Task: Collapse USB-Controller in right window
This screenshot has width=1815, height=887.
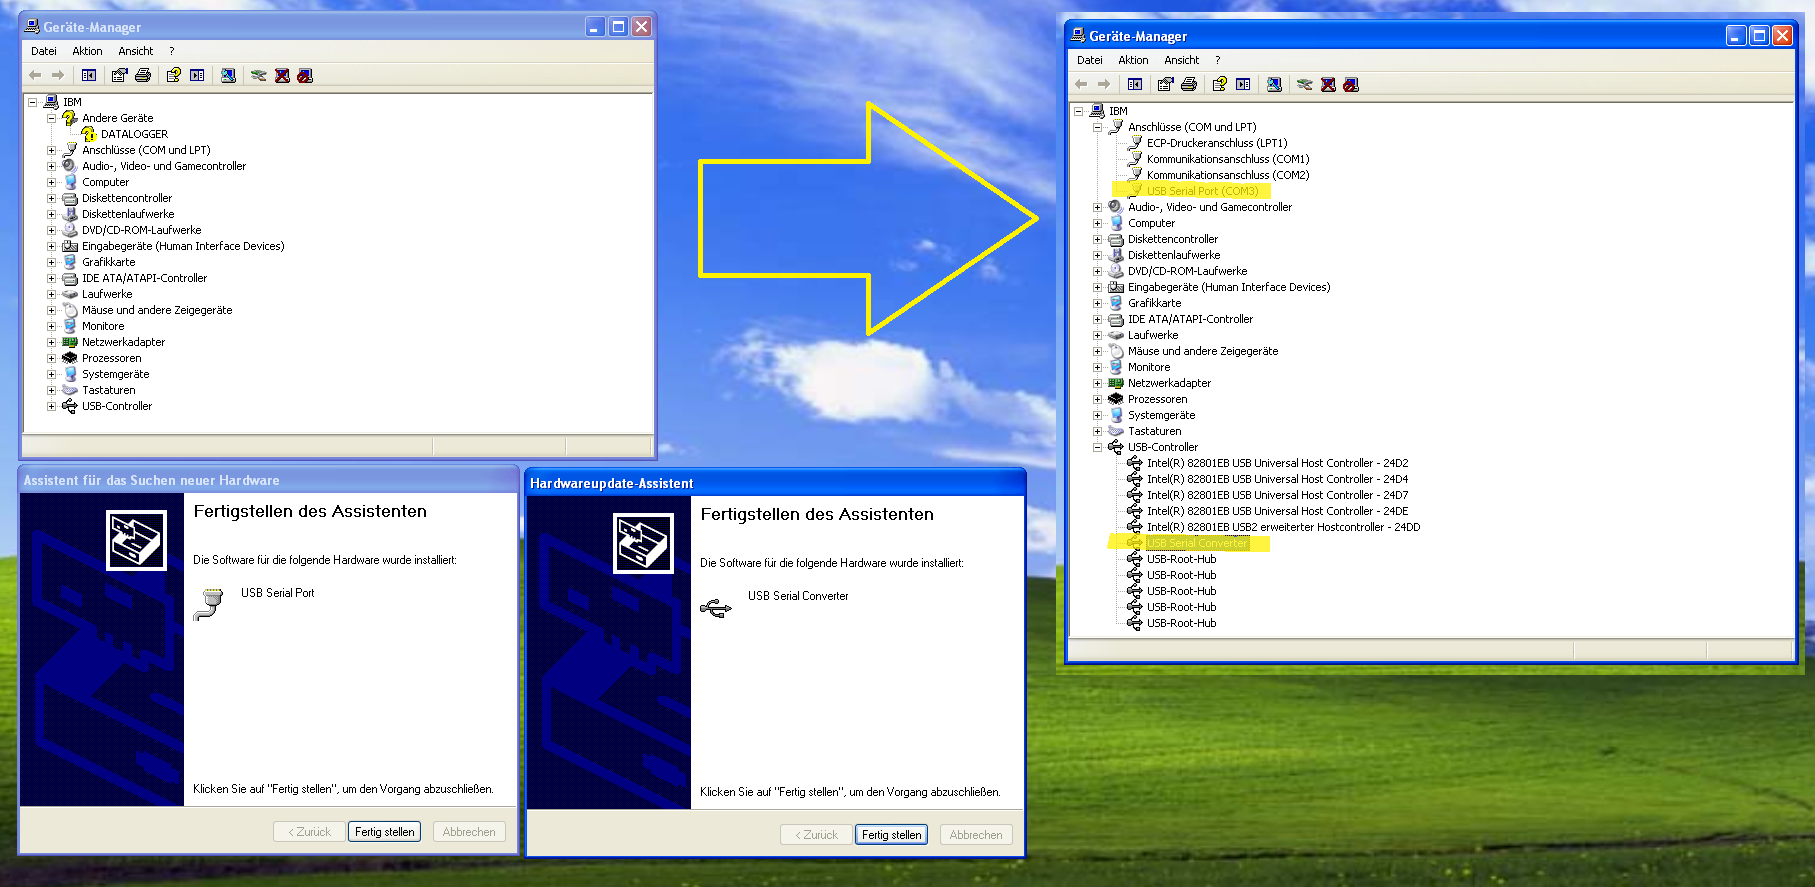Action: (1097, 447)
